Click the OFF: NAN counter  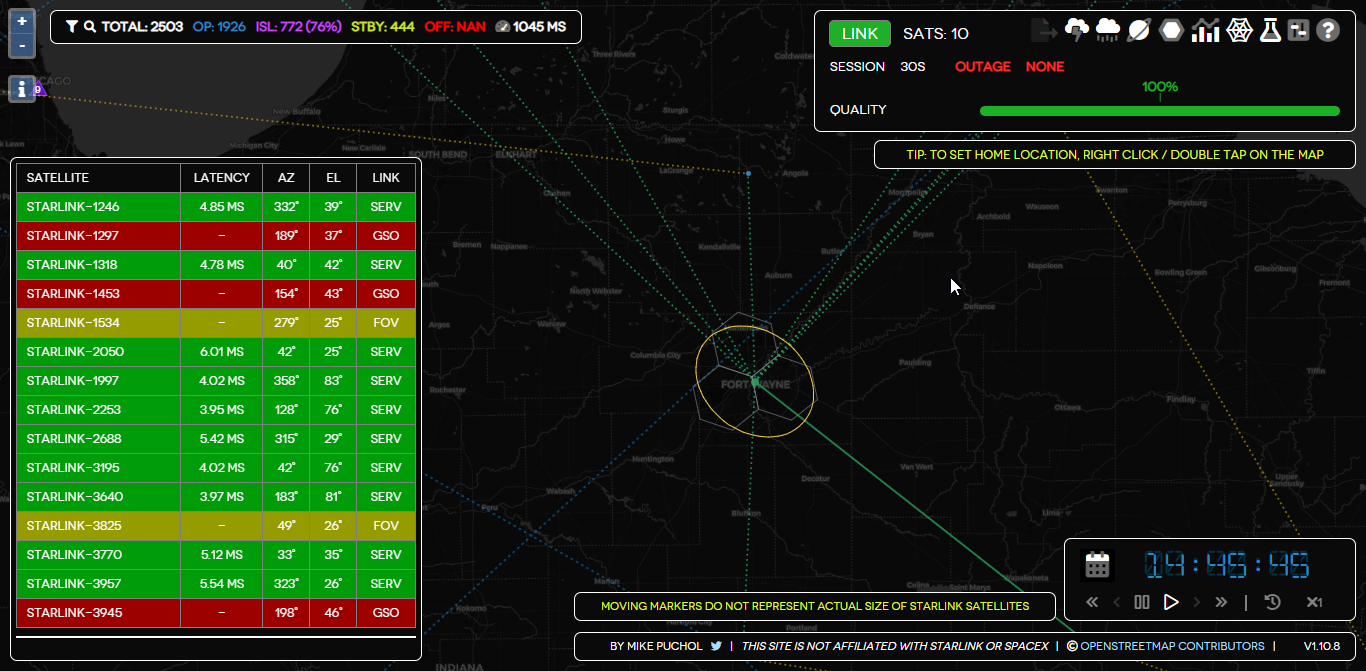(x=455, y=27)
